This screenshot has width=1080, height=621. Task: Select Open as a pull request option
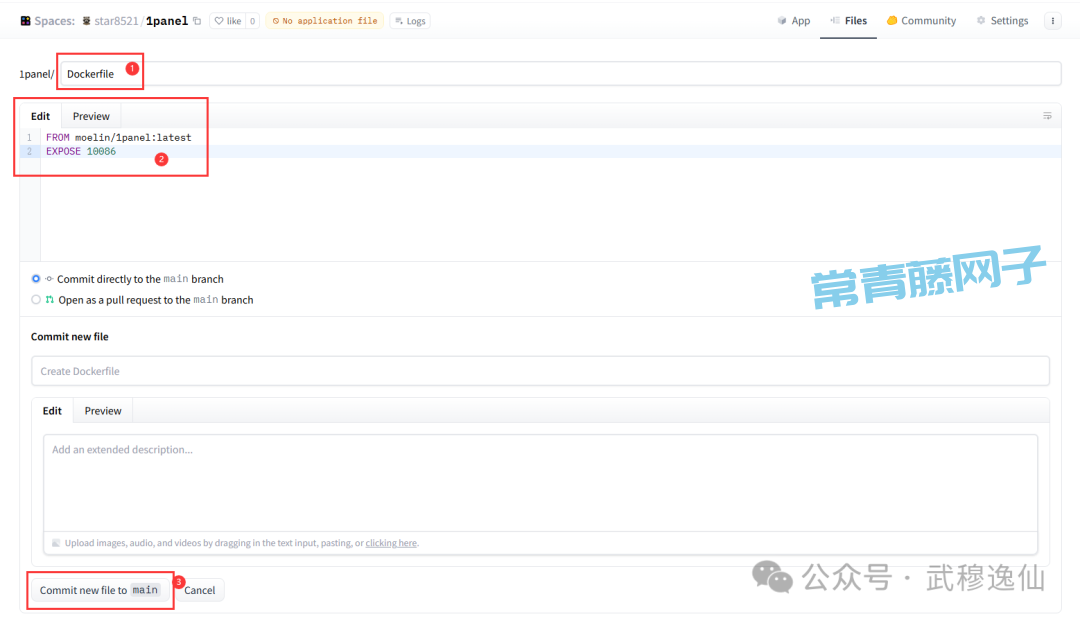click(36, 299)
